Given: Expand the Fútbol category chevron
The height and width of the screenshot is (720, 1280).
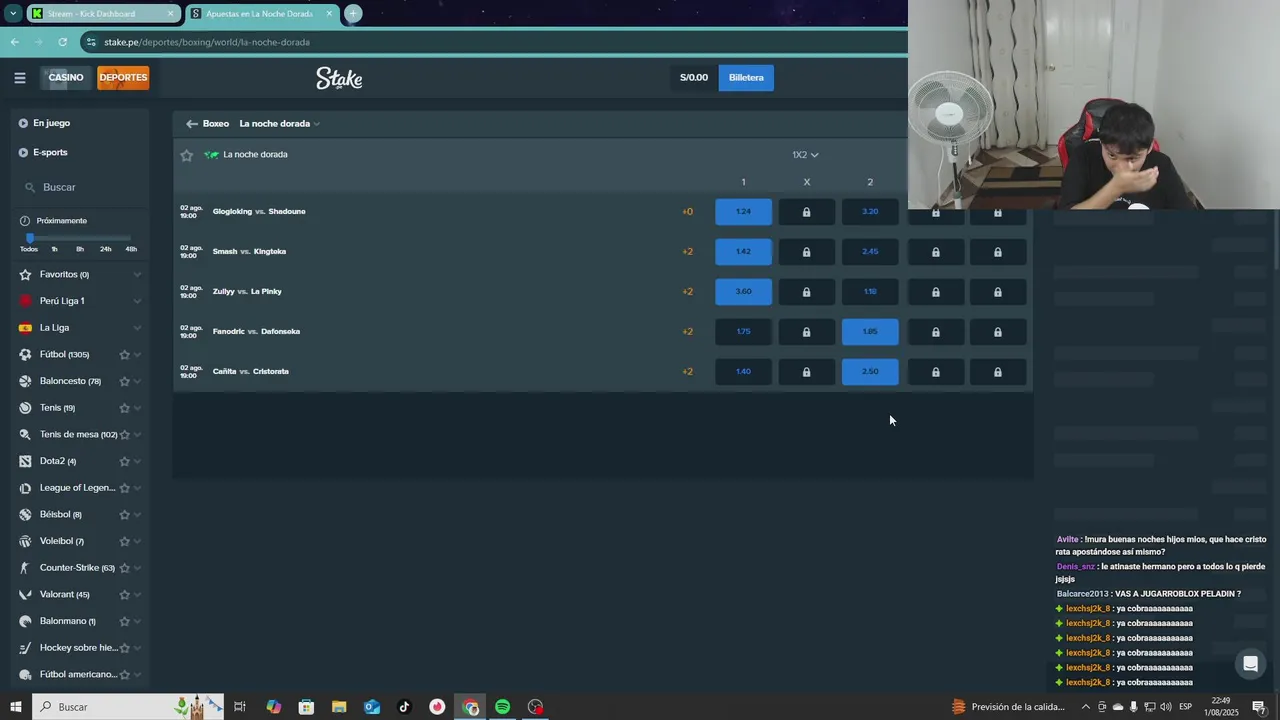Looking at the screenshot, I should tap(137, 355).
